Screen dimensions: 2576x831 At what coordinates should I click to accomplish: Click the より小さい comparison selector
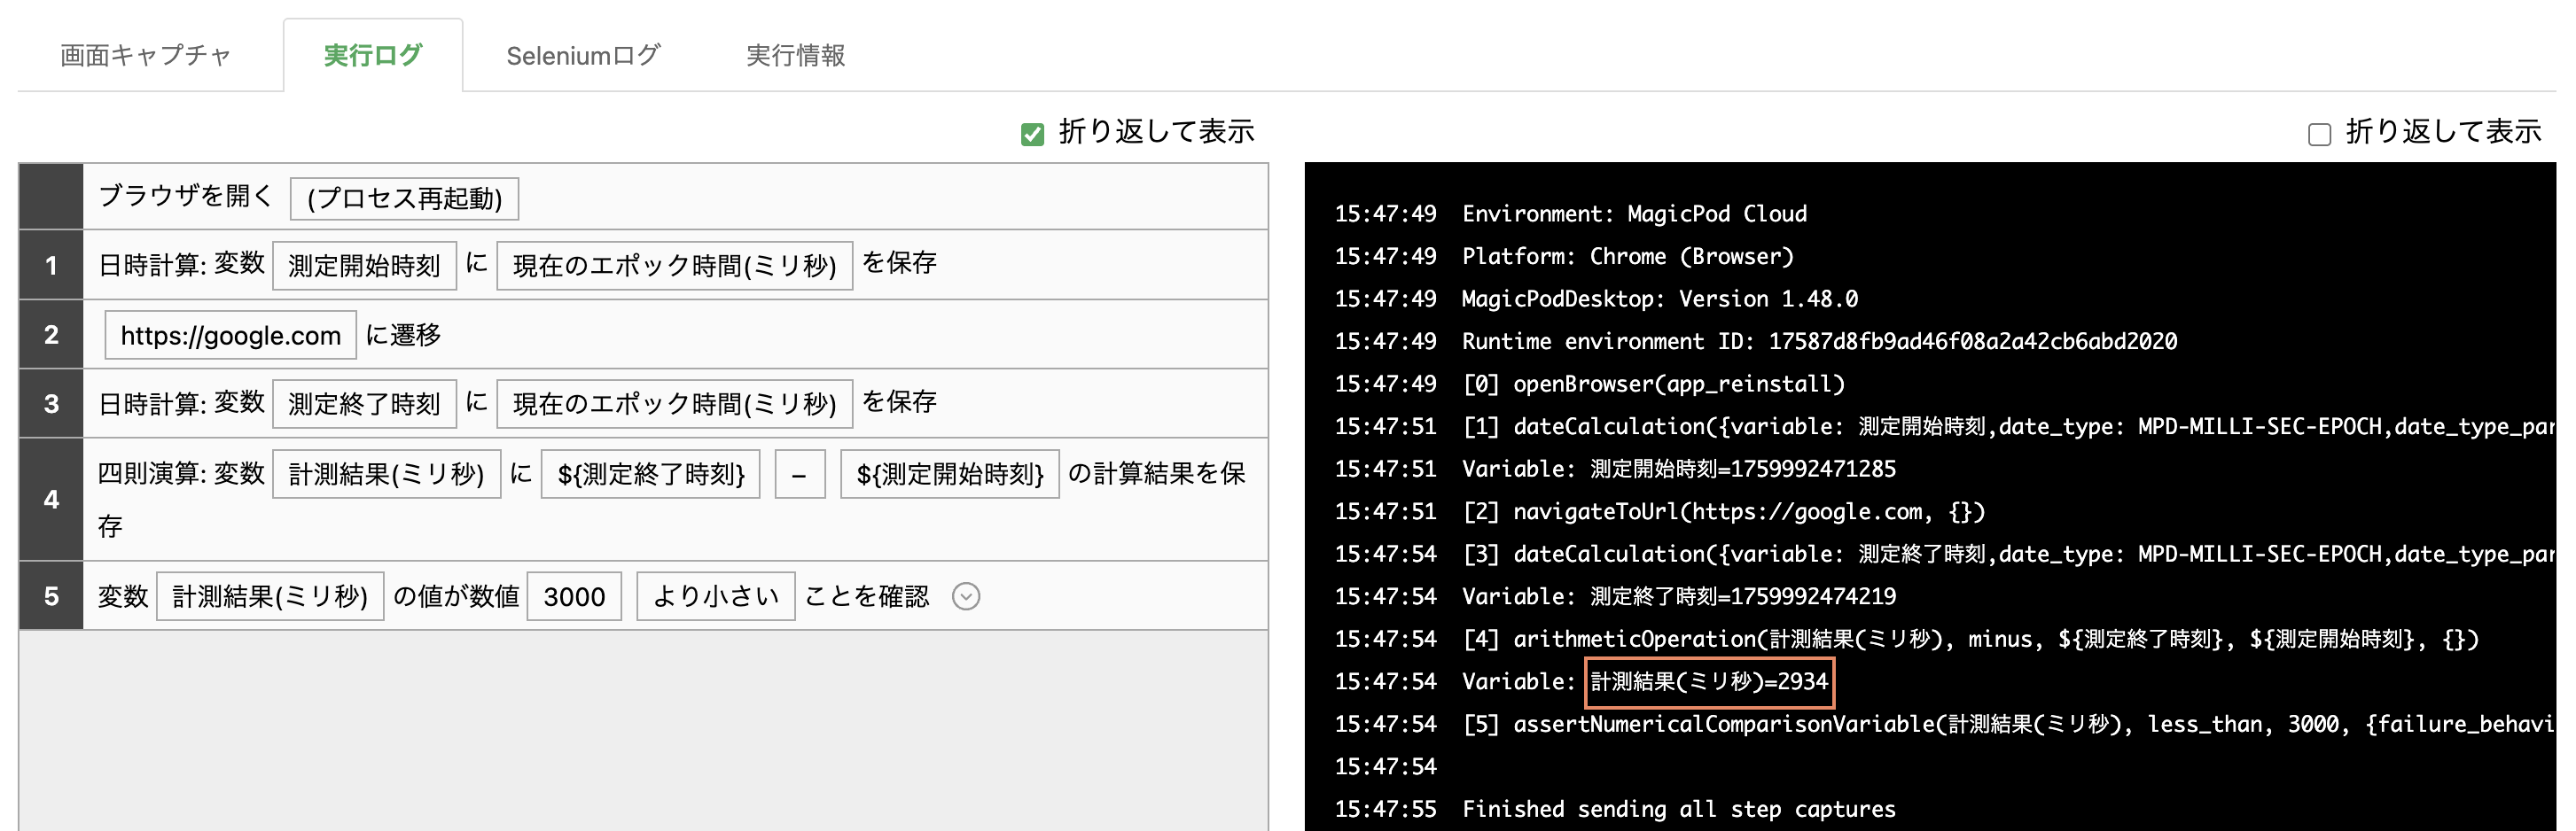point(716,597)
